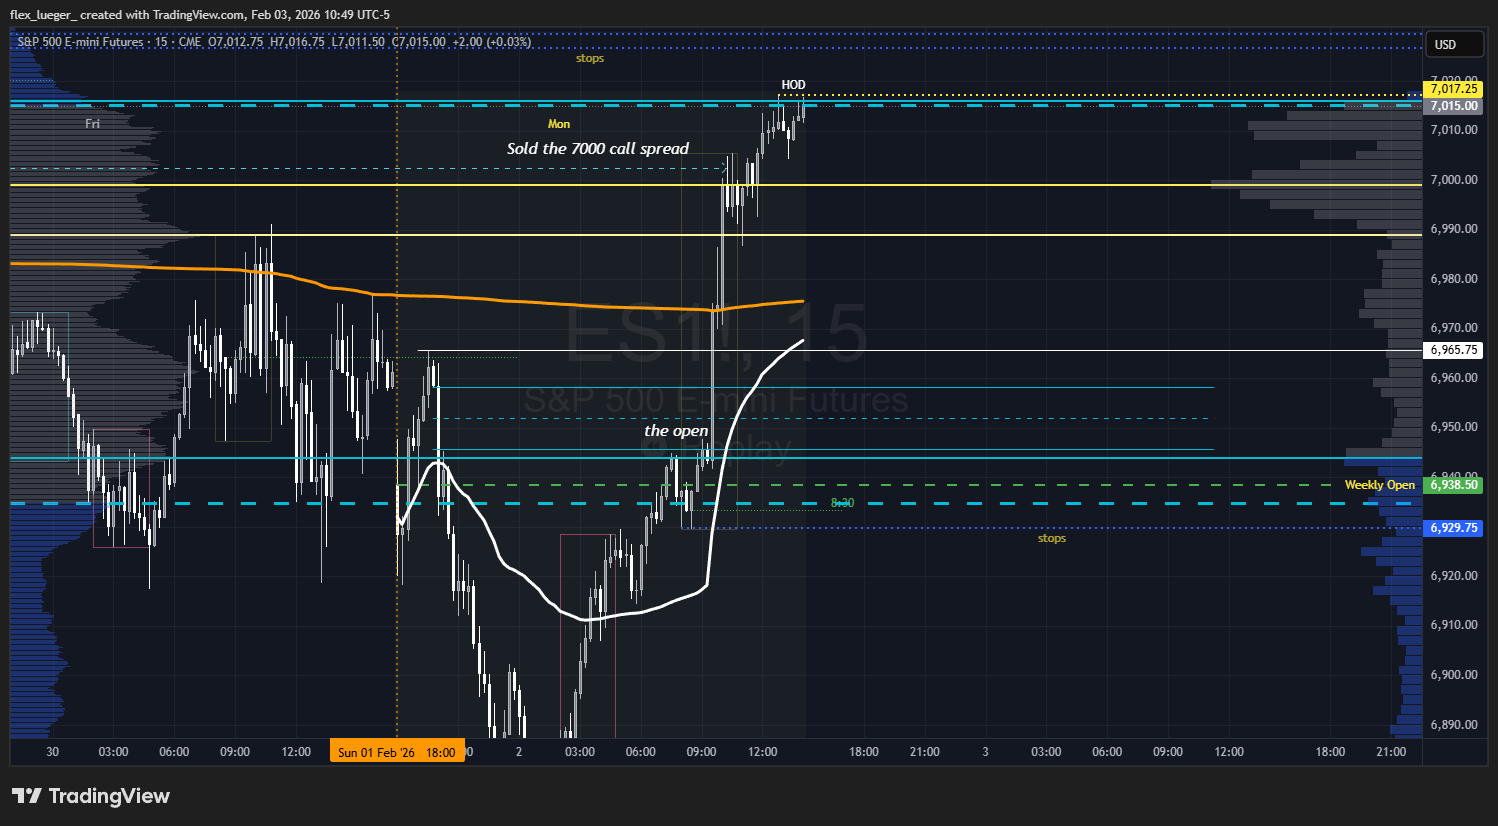This screenshot has width=1498, height=826.
Task: Open the USD currency selector
Action: [1445, 44]
